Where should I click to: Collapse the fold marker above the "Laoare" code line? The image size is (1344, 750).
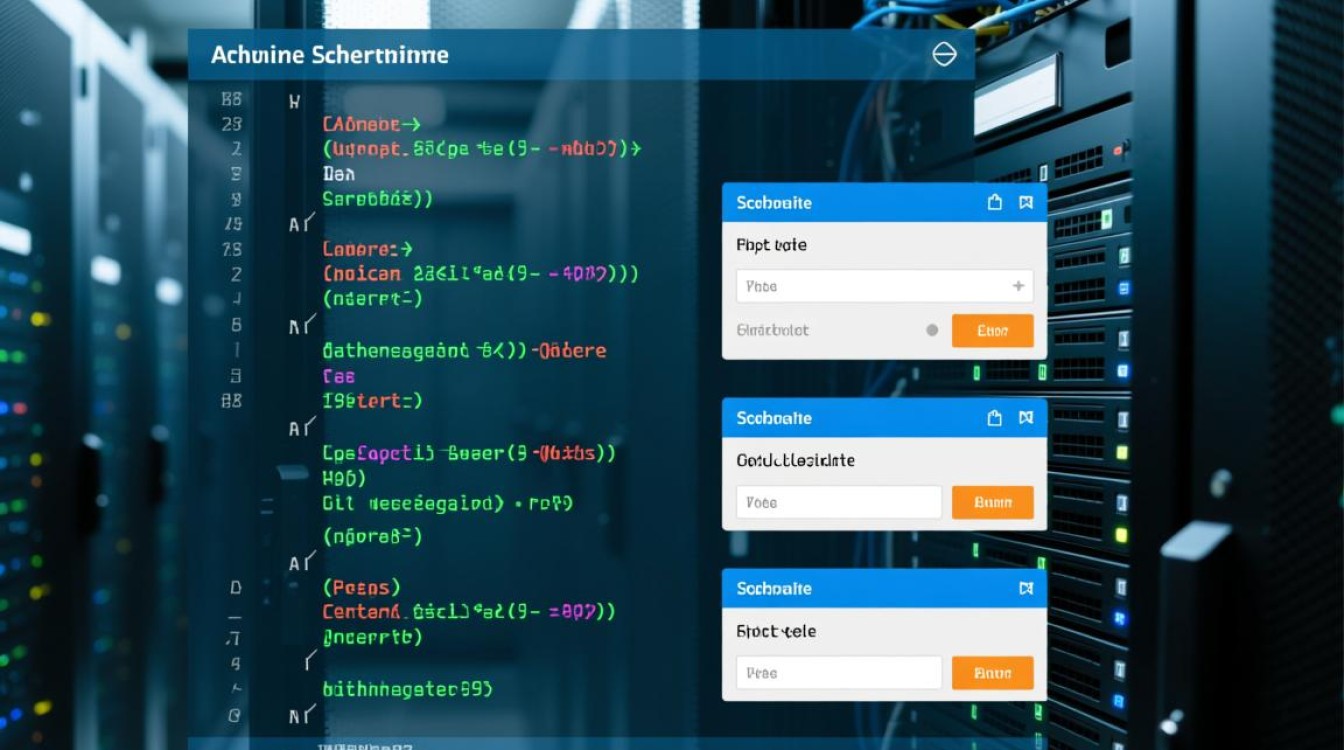coord(301,224)
